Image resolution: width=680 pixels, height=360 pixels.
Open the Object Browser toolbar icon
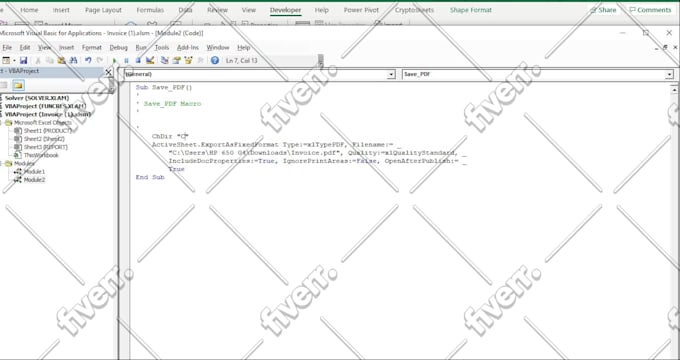coord(188,60)
